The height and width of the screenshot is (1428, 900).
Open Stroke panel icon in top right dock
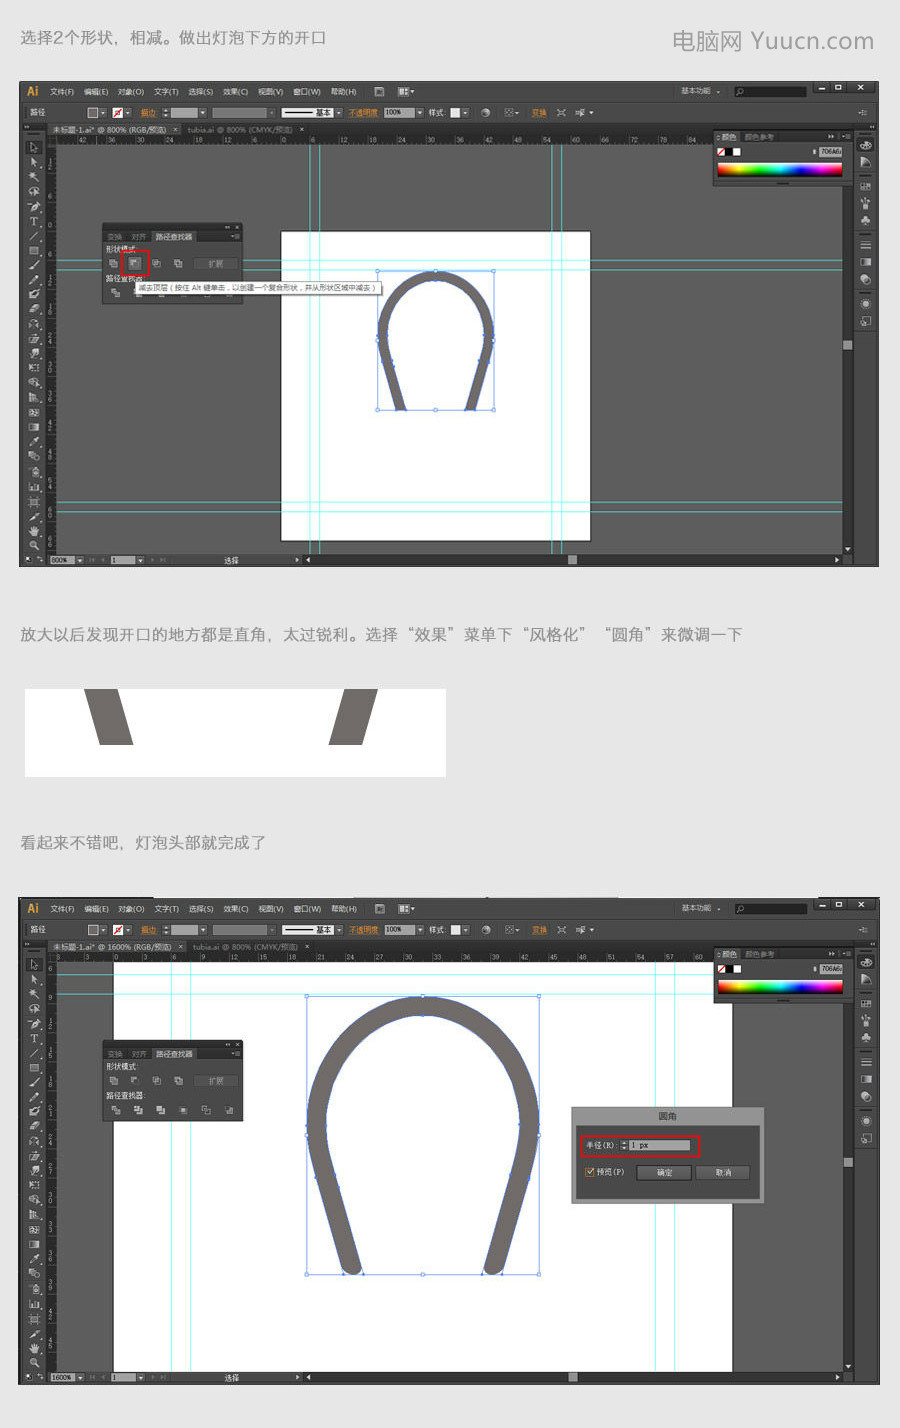(x=865, y=245)
